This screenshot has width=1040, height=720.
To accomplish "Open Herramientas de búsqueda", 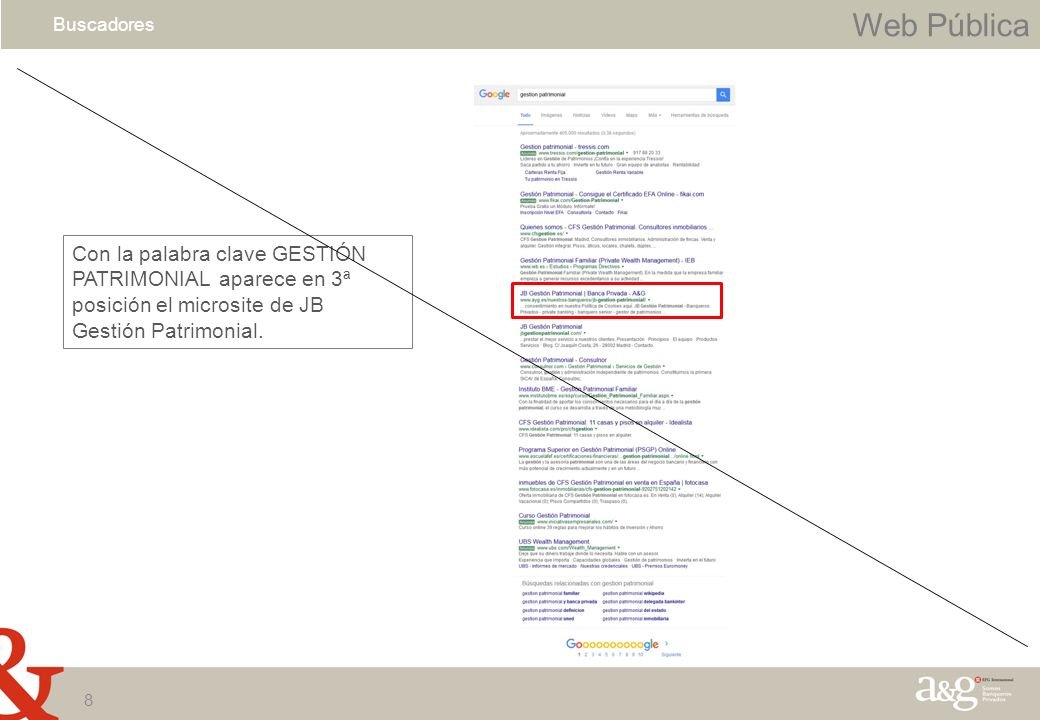I will (x=699, y=115).
